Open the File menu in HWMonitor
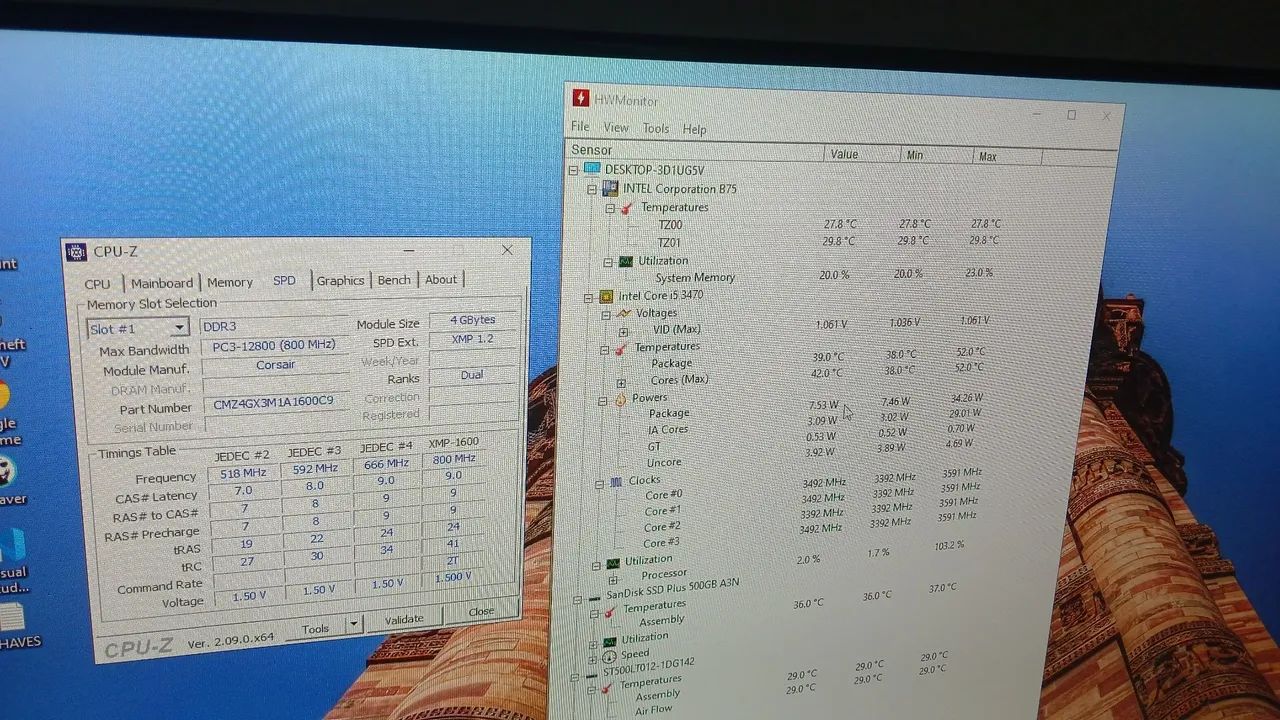Viewport: 1280px width, 720px height. pos(580,126)
